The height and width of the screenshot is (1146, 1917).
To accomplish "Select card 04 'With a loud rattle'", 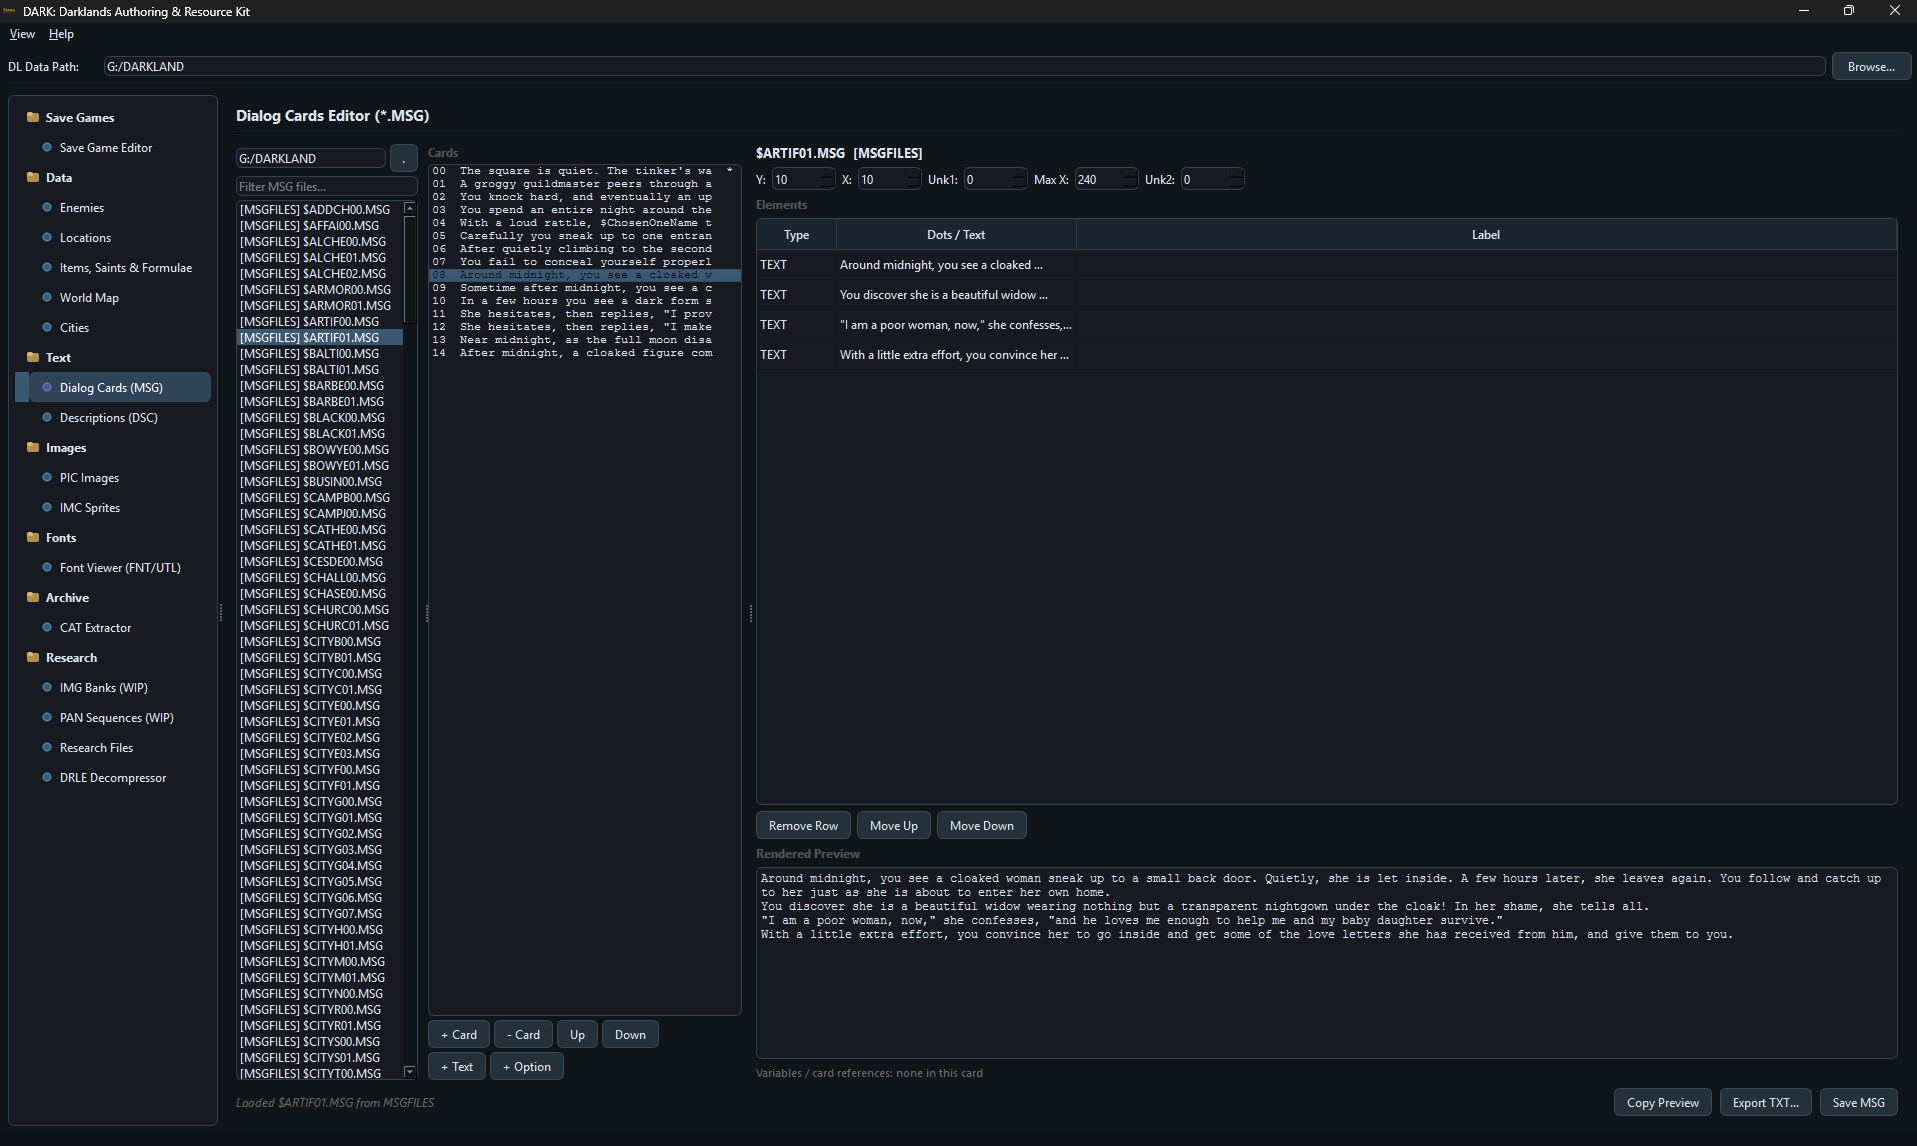I will click(584, 223).
